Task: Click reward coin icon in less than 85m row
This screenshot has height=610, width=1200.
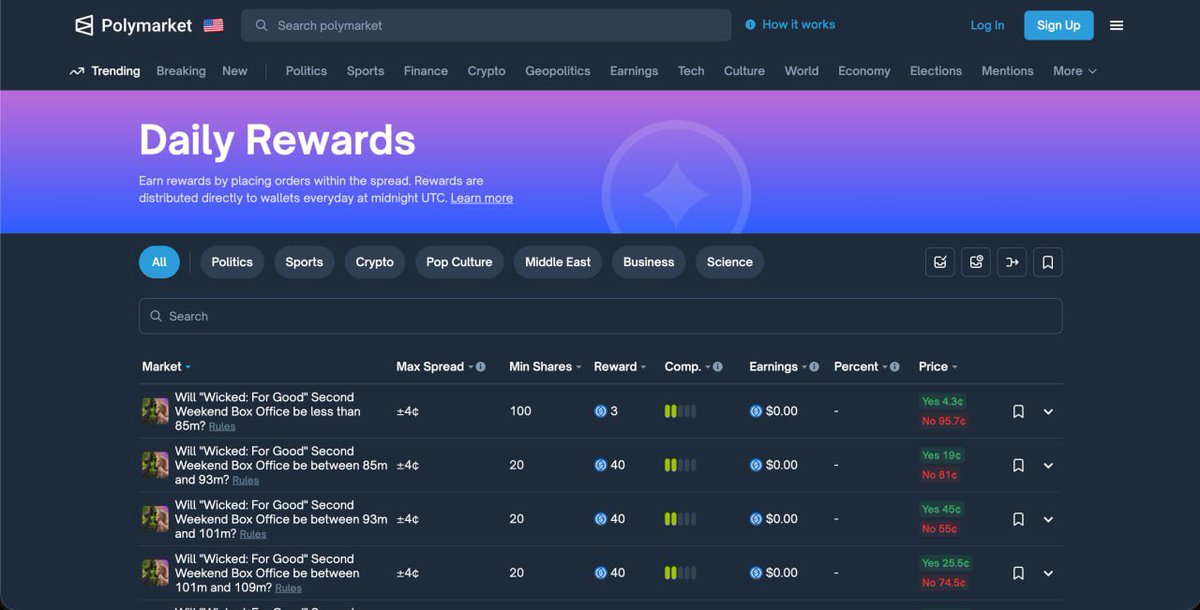Action: tap(600, 411)
